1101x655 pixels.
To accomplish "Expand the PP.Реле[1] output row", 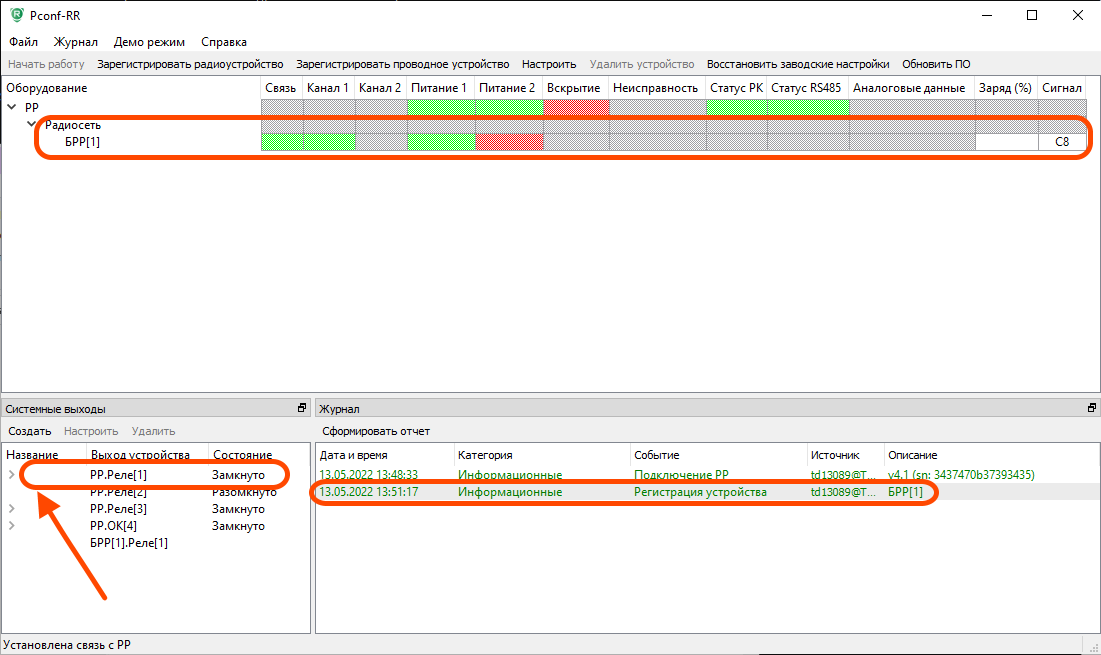I will 12,475.
